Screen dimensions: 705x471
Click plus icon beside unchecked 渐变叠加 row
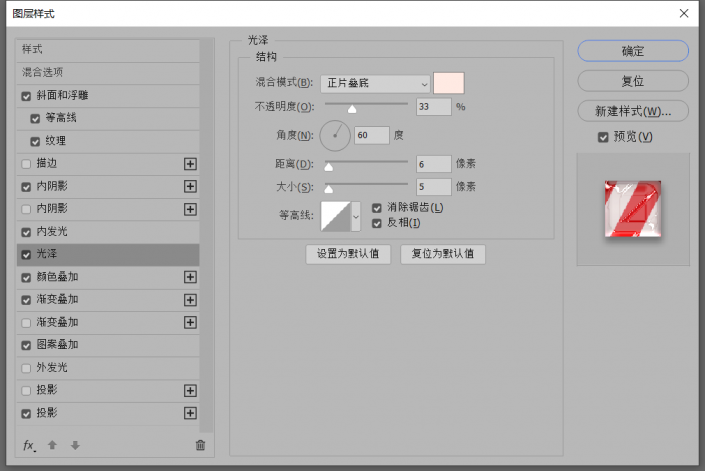pyautogui.click(x=190, y=322)
